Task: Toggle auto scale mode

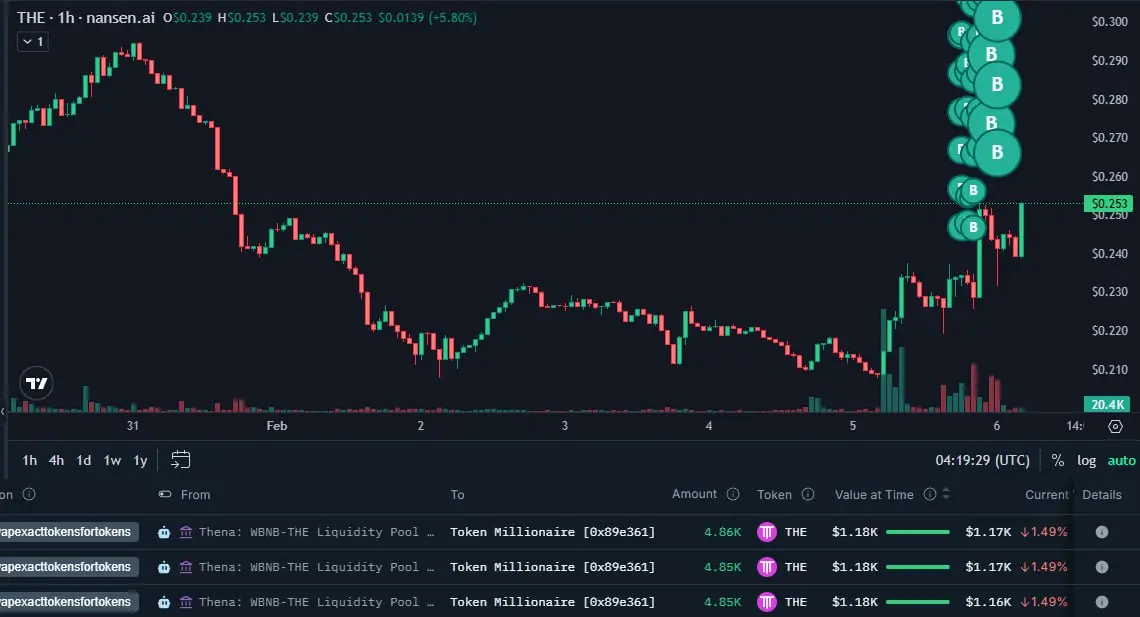Action: tap(1121, 460)
